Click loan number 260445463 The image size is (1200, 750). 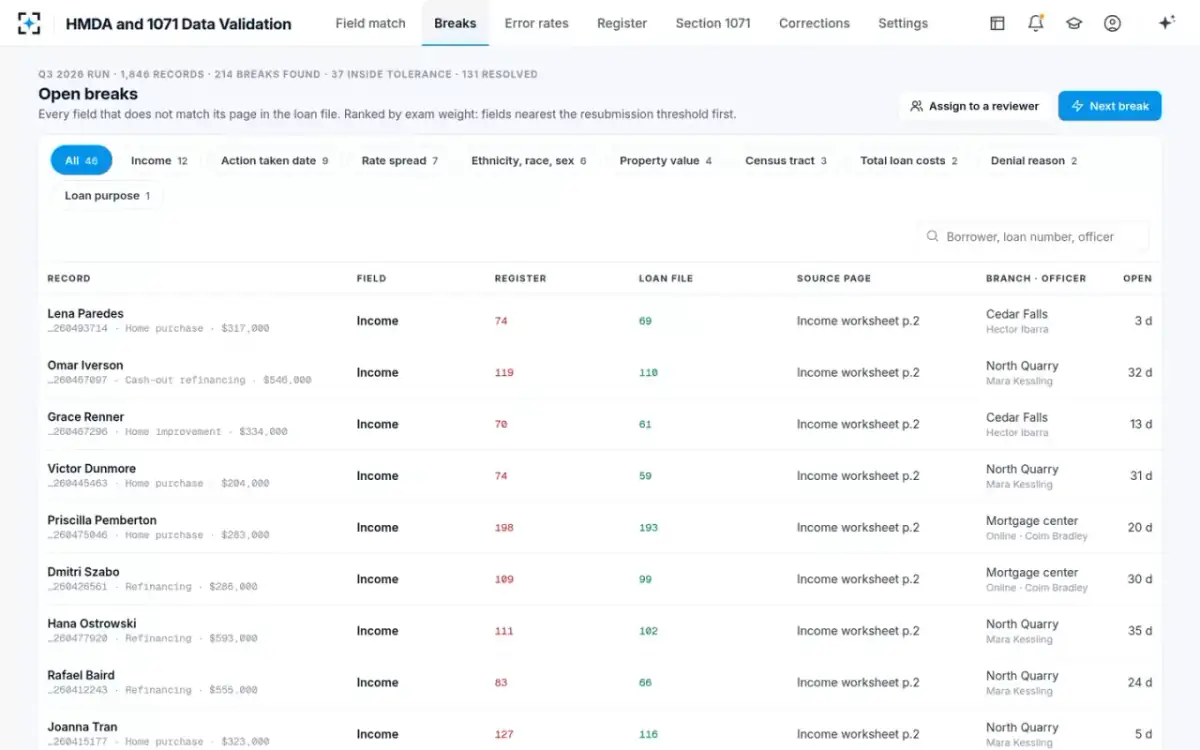(77, 483)
